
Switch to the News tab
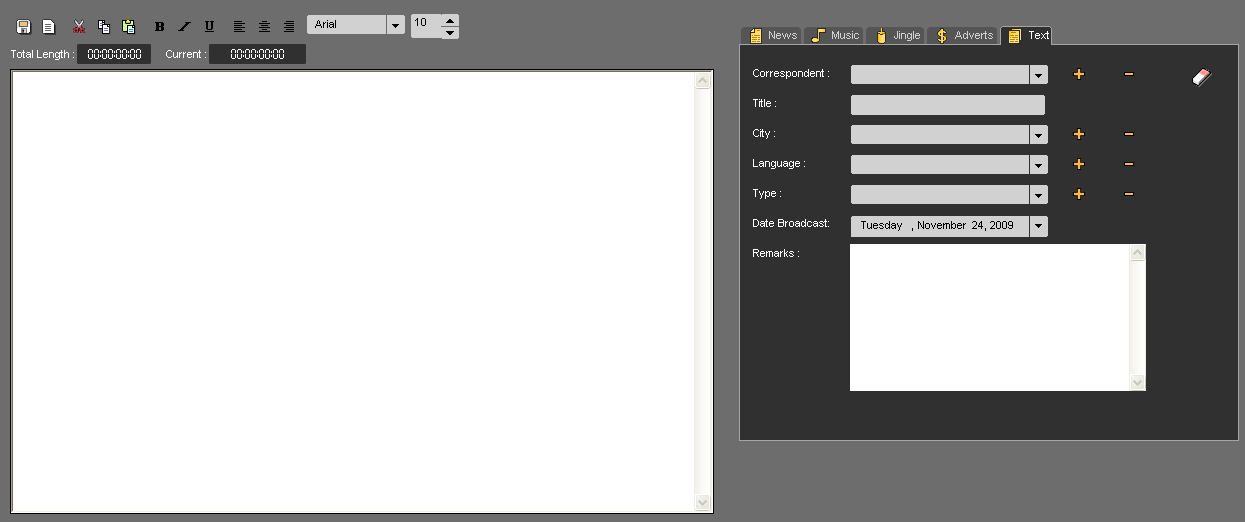click(x=773, y=35)
